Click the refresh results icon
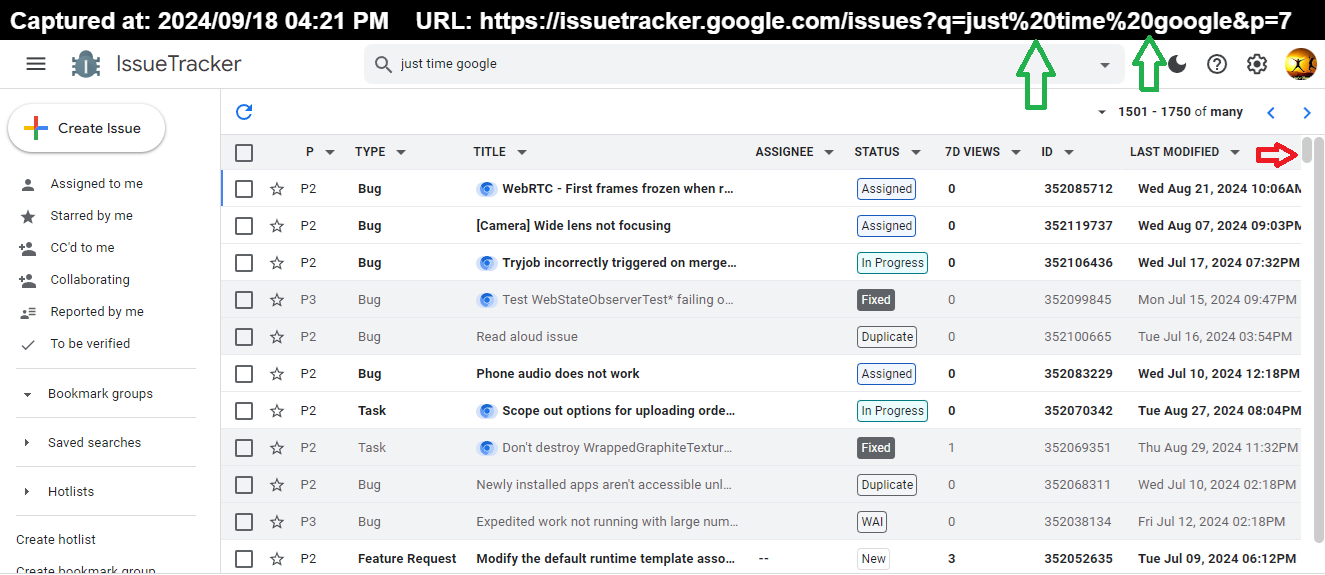1325x575 pixels. click(244, 112)
